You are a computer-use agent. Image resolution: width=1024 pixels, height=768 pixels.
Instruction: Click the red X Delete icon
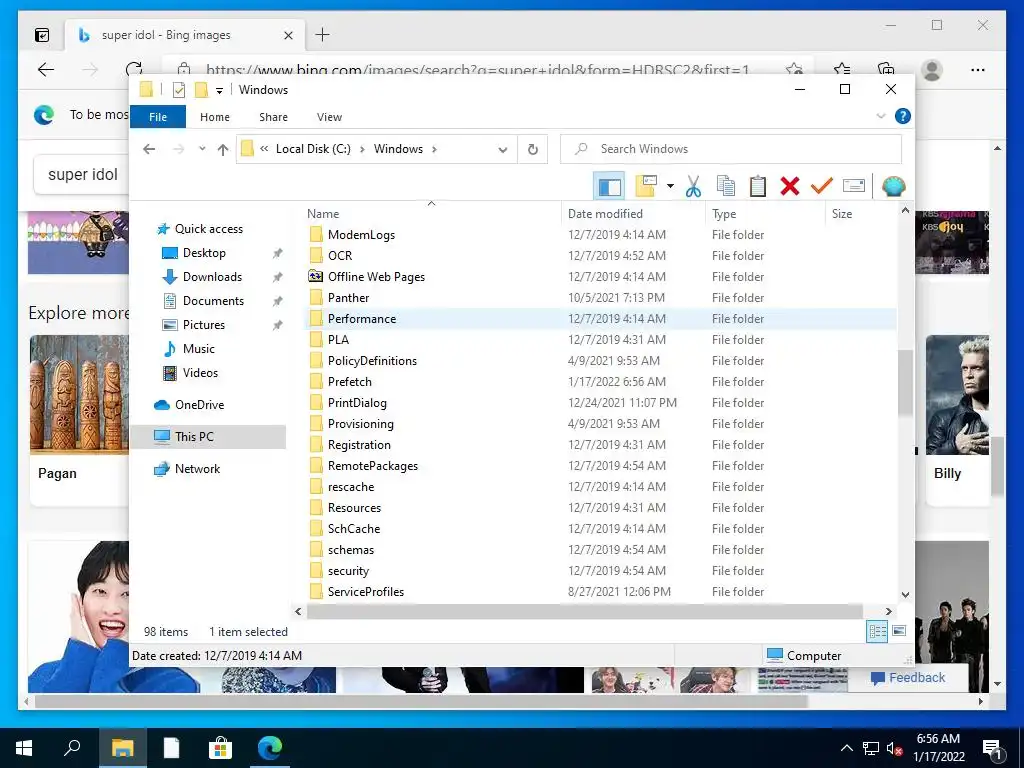[x=790, y=187]
